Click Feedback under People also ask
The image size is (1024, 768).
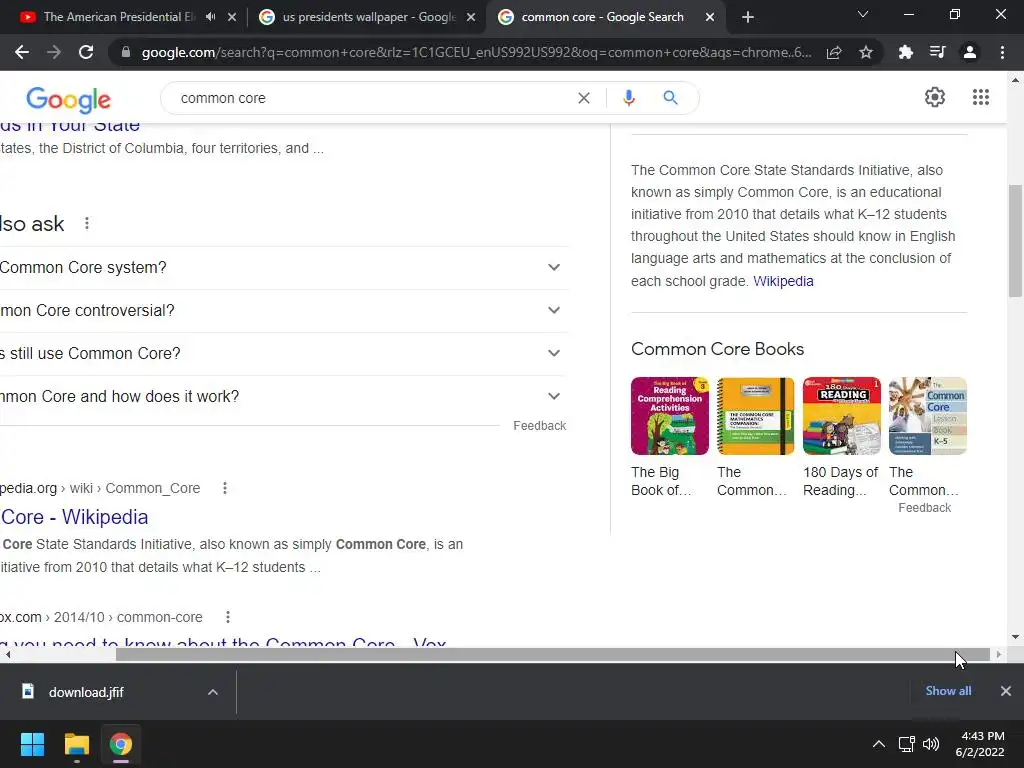(x=539, y=426)
